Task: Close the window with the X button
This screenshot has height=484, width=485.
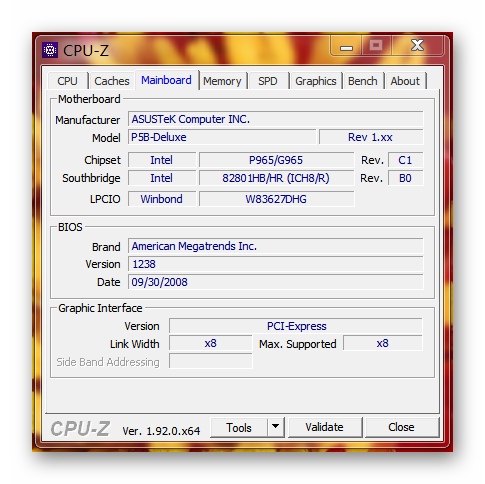Action: click(x=417, y=46)
